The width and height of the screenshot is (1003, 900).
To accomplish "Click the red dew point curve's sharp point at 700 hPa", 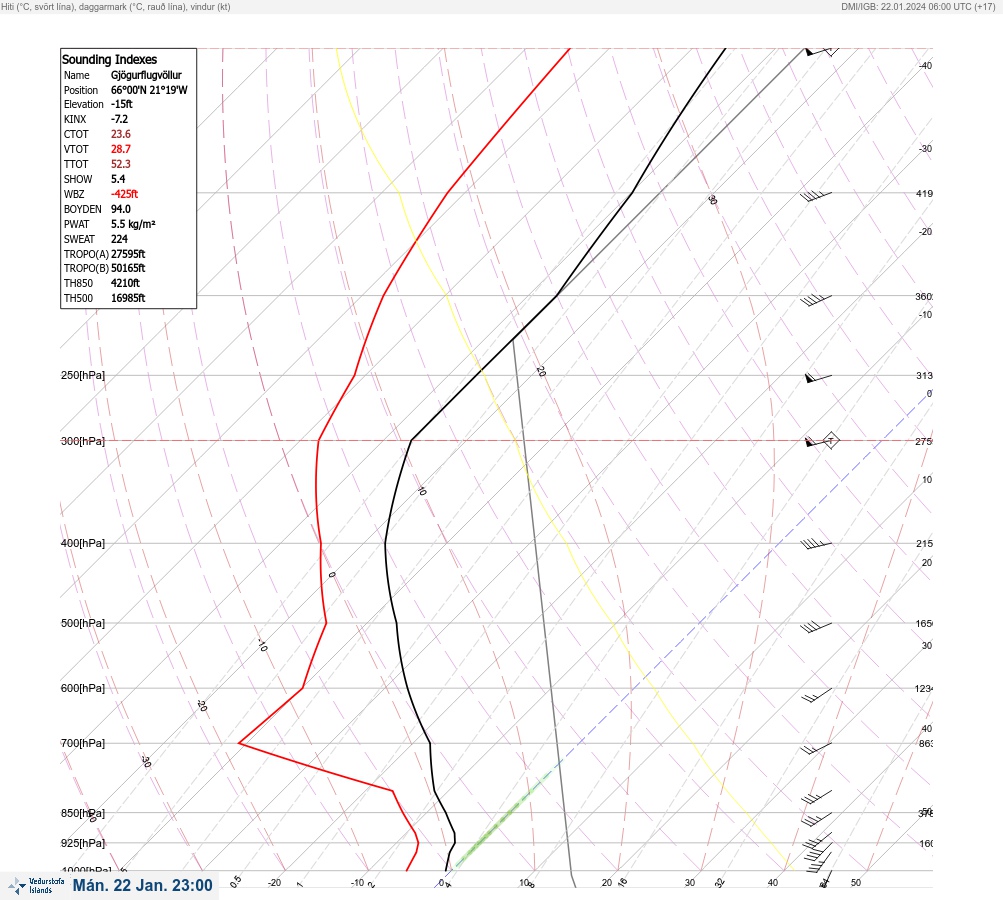I will click(239, 743).
